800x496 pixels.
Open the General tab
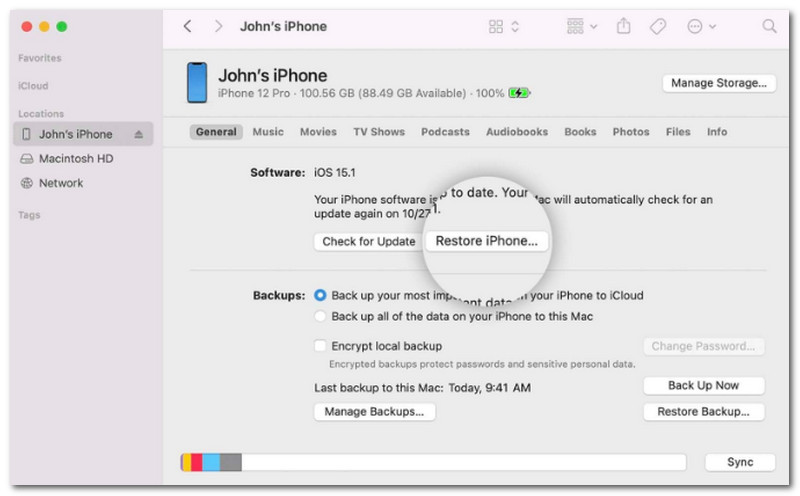point(216,132)
